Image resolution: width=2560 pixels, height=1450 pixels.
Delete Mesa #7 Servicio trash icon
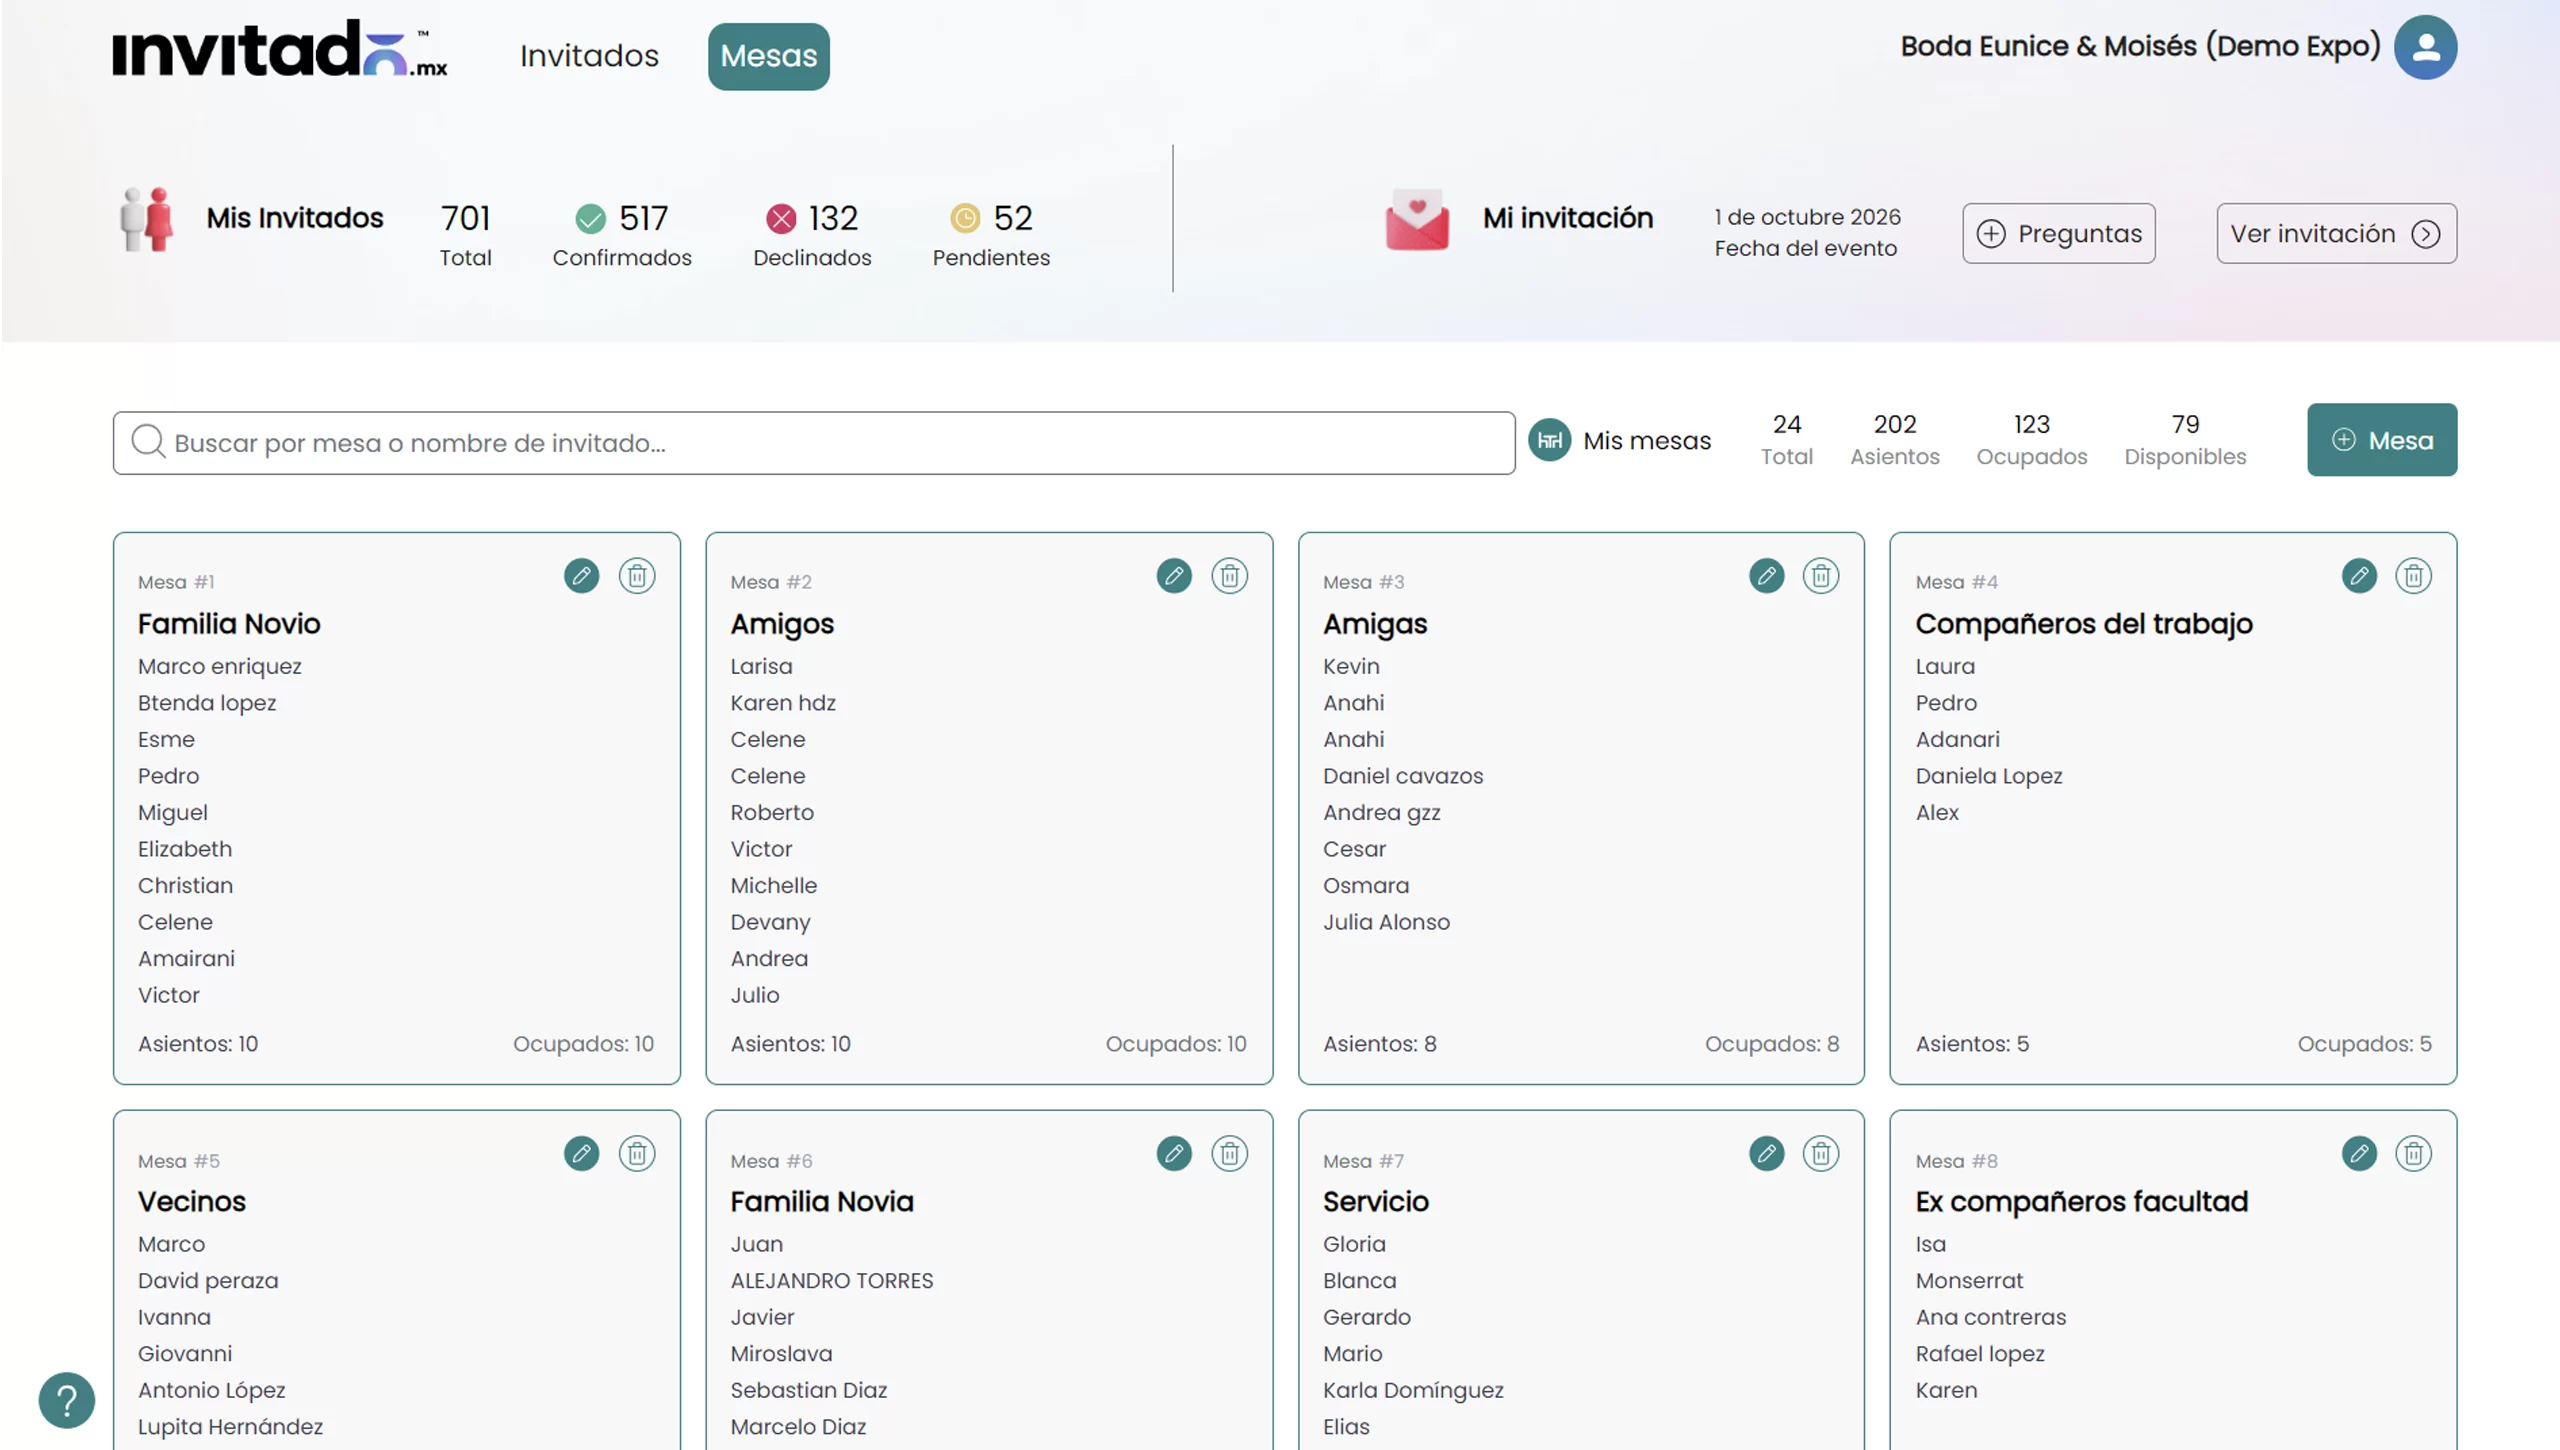coord(1821,1154)
